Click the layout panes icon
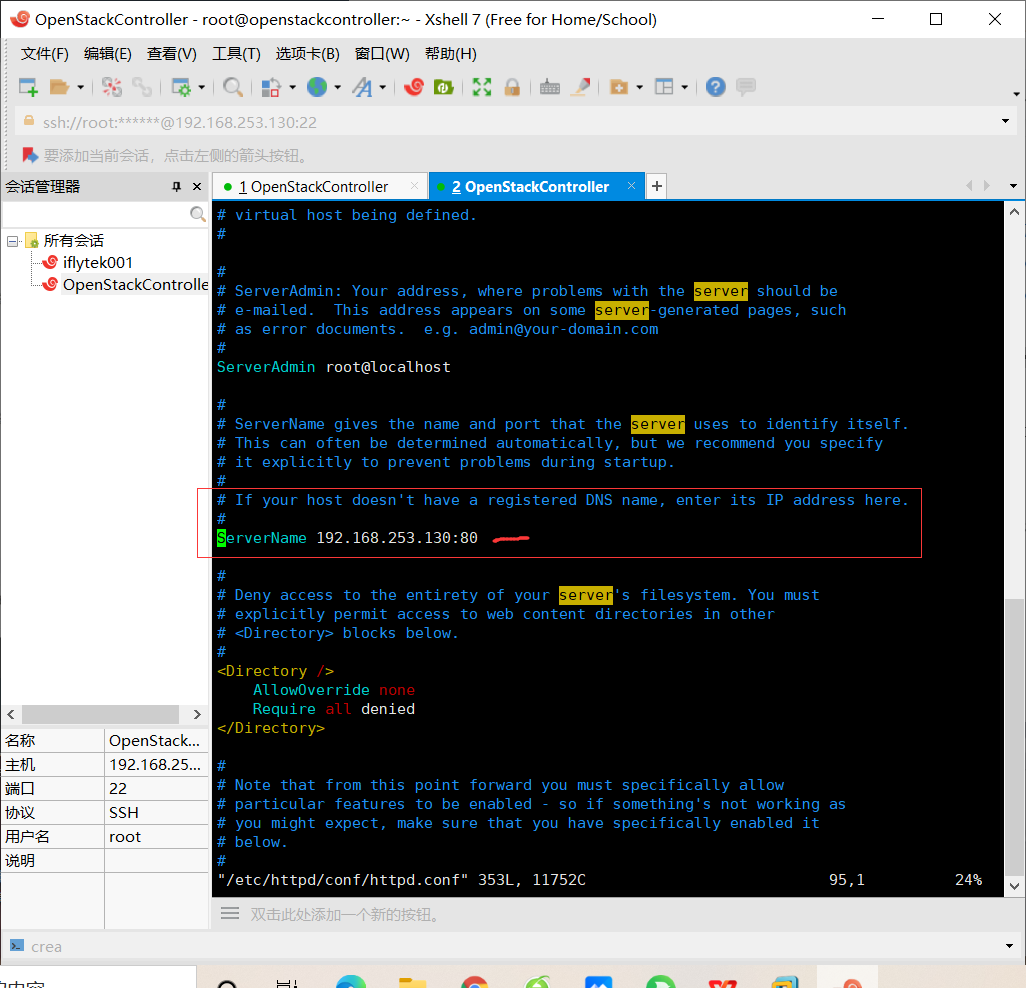Screen dimensions: 1026x988 [x=664, y=87]
